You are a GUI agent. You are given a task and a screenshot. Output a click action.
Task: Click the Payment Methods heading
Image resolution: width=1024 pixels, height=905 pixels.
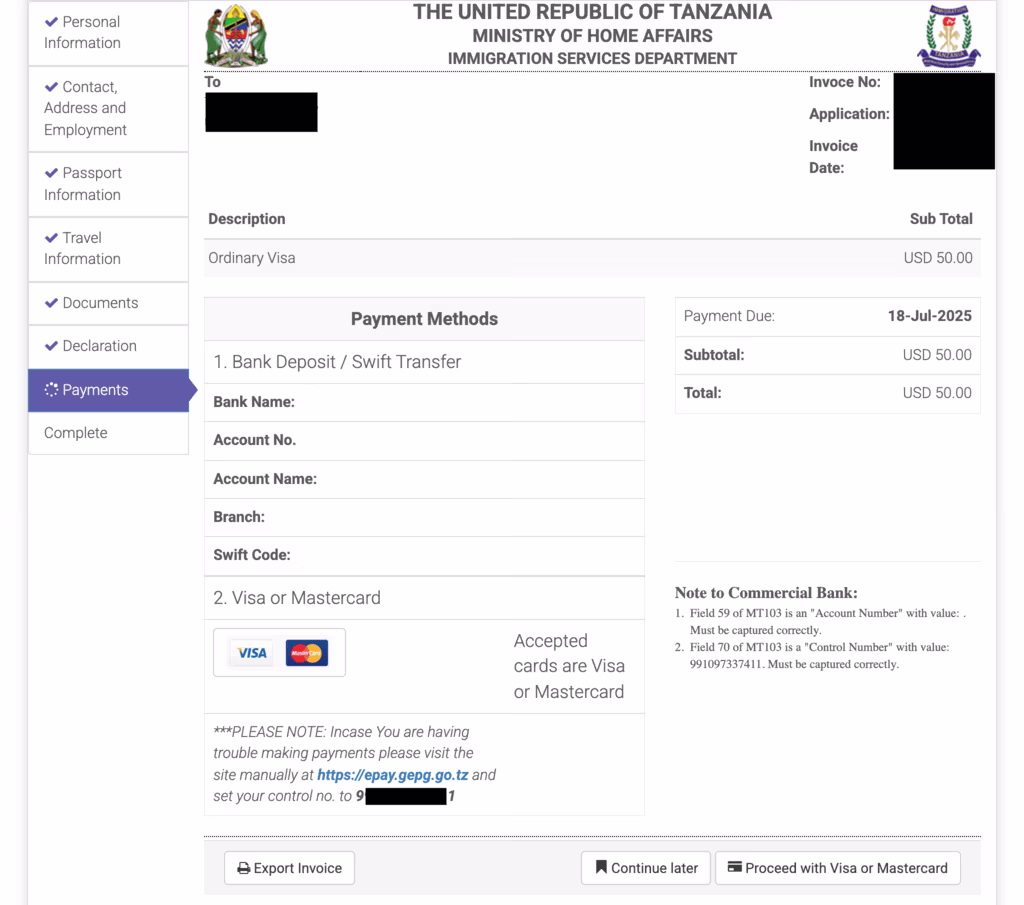click(424, 319)
